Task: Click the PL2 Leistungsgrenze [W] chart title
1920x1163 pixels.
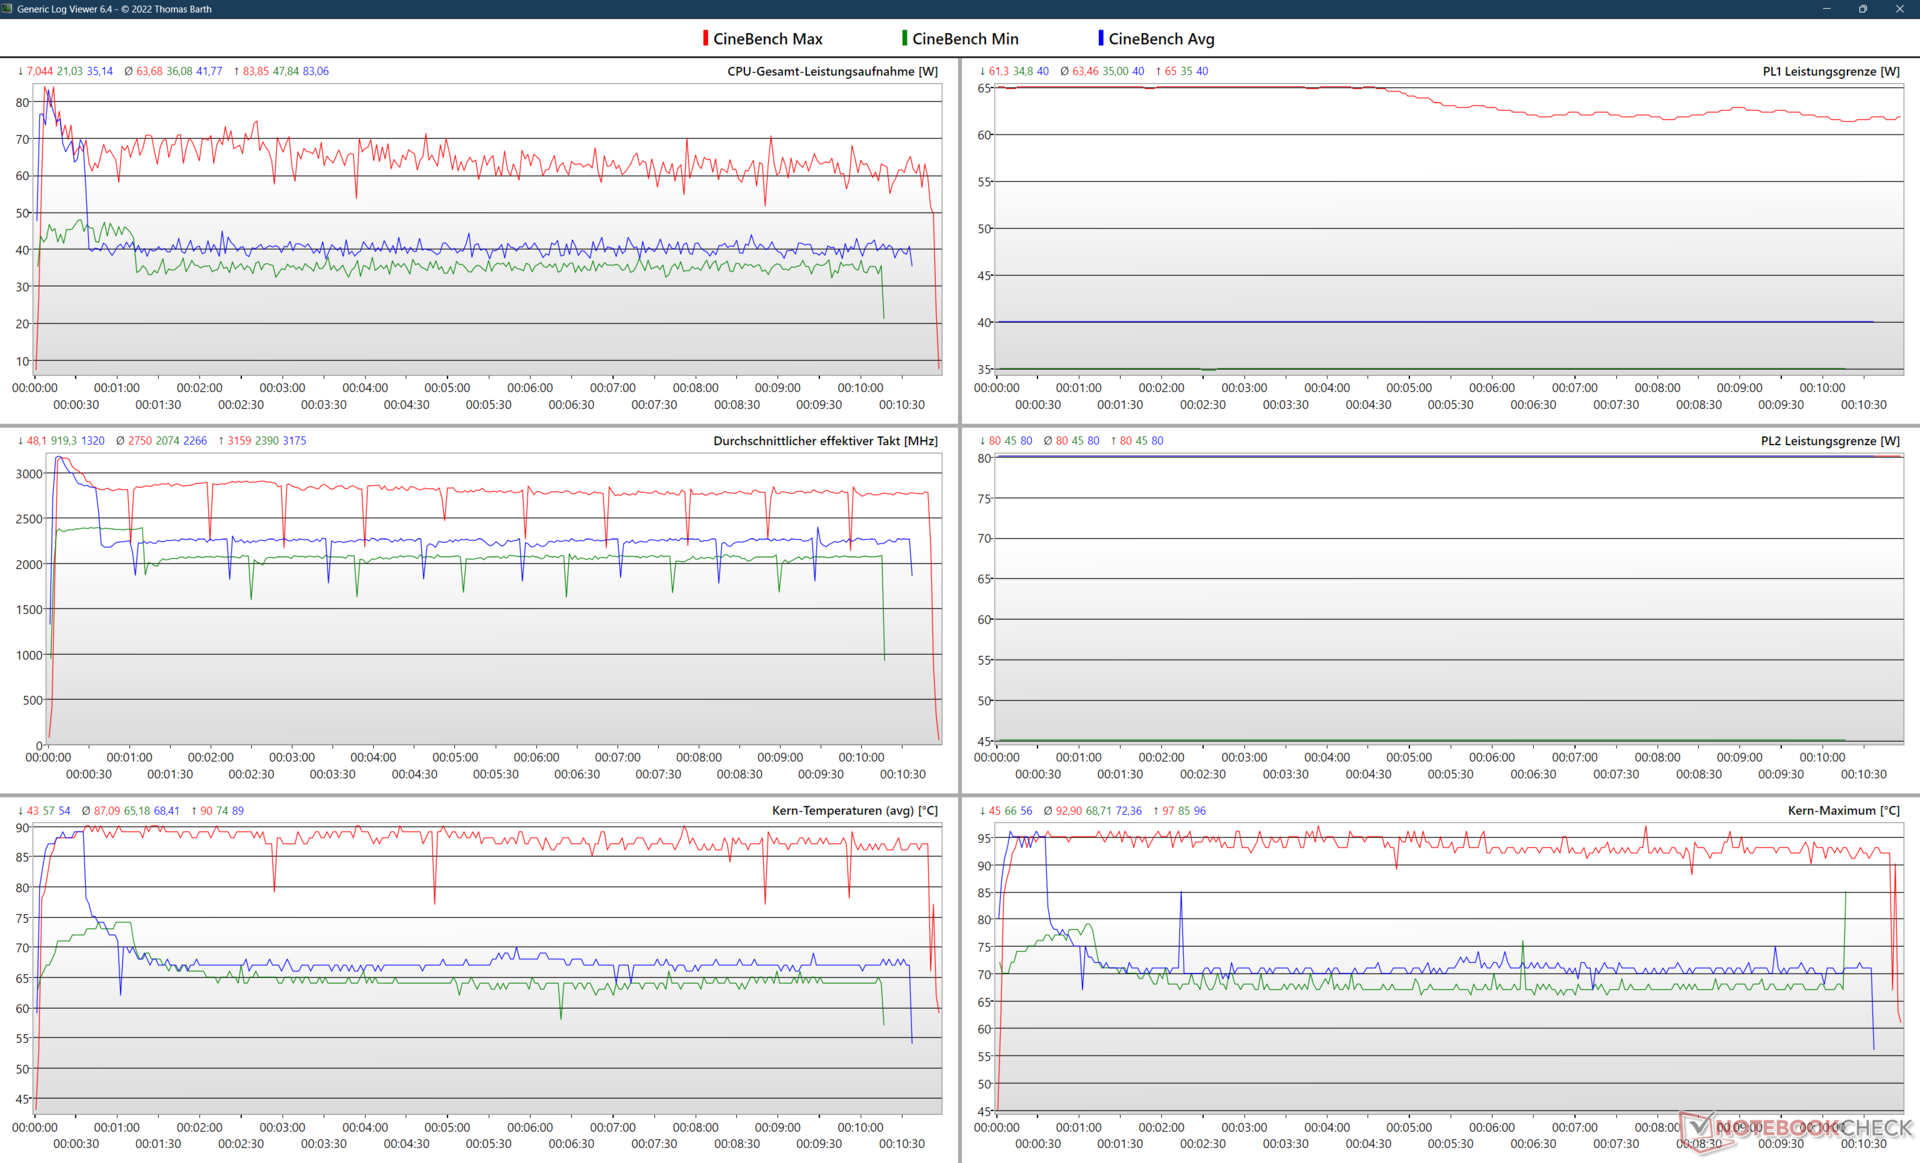Action: point(1829,441)
